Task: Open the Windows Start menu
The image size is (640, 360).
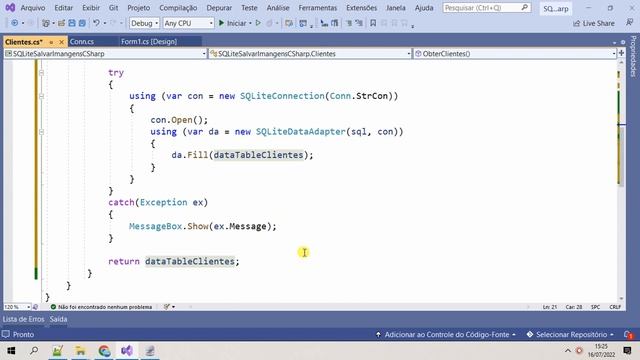Action: coord(11,351)
